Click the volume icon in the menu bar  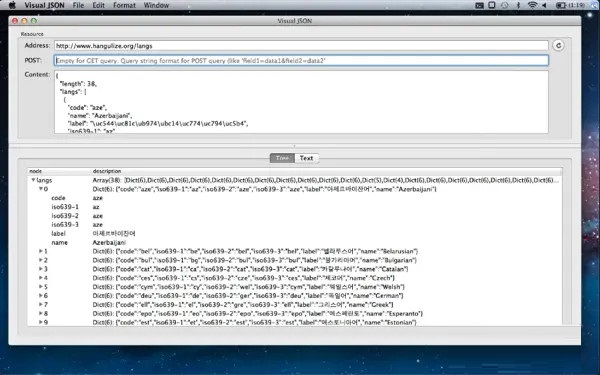pyautogui.click(x=545, y=5)
